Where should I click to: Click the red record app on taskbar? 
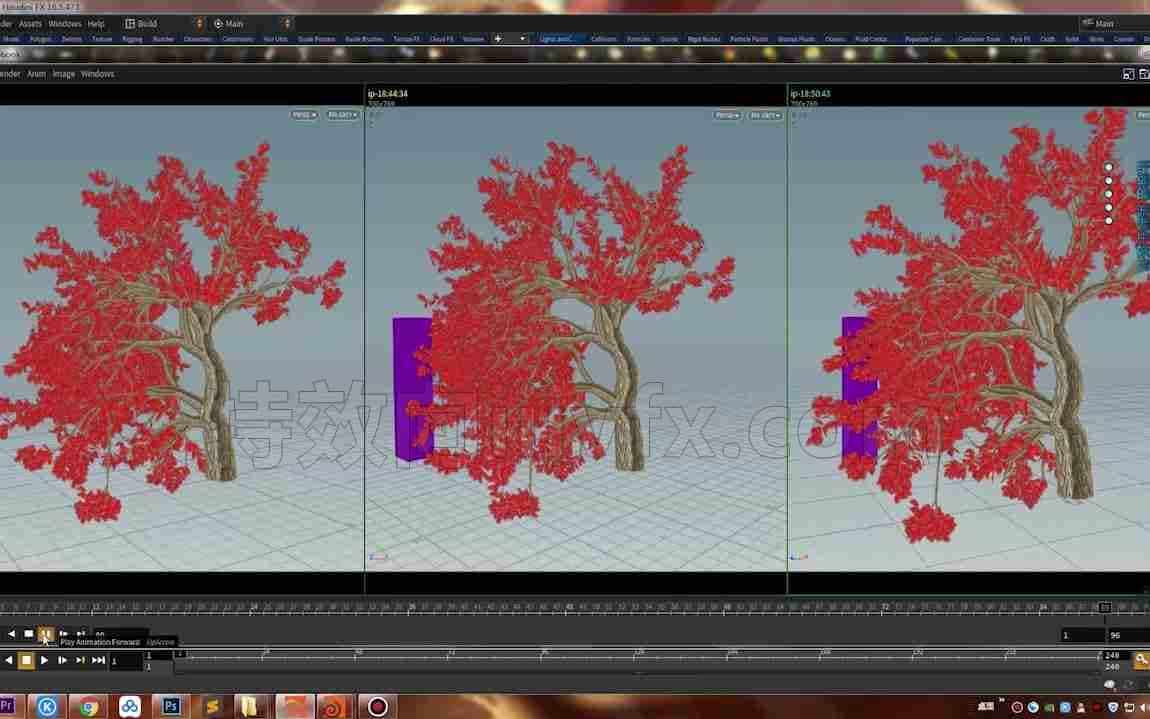point(377,707)
